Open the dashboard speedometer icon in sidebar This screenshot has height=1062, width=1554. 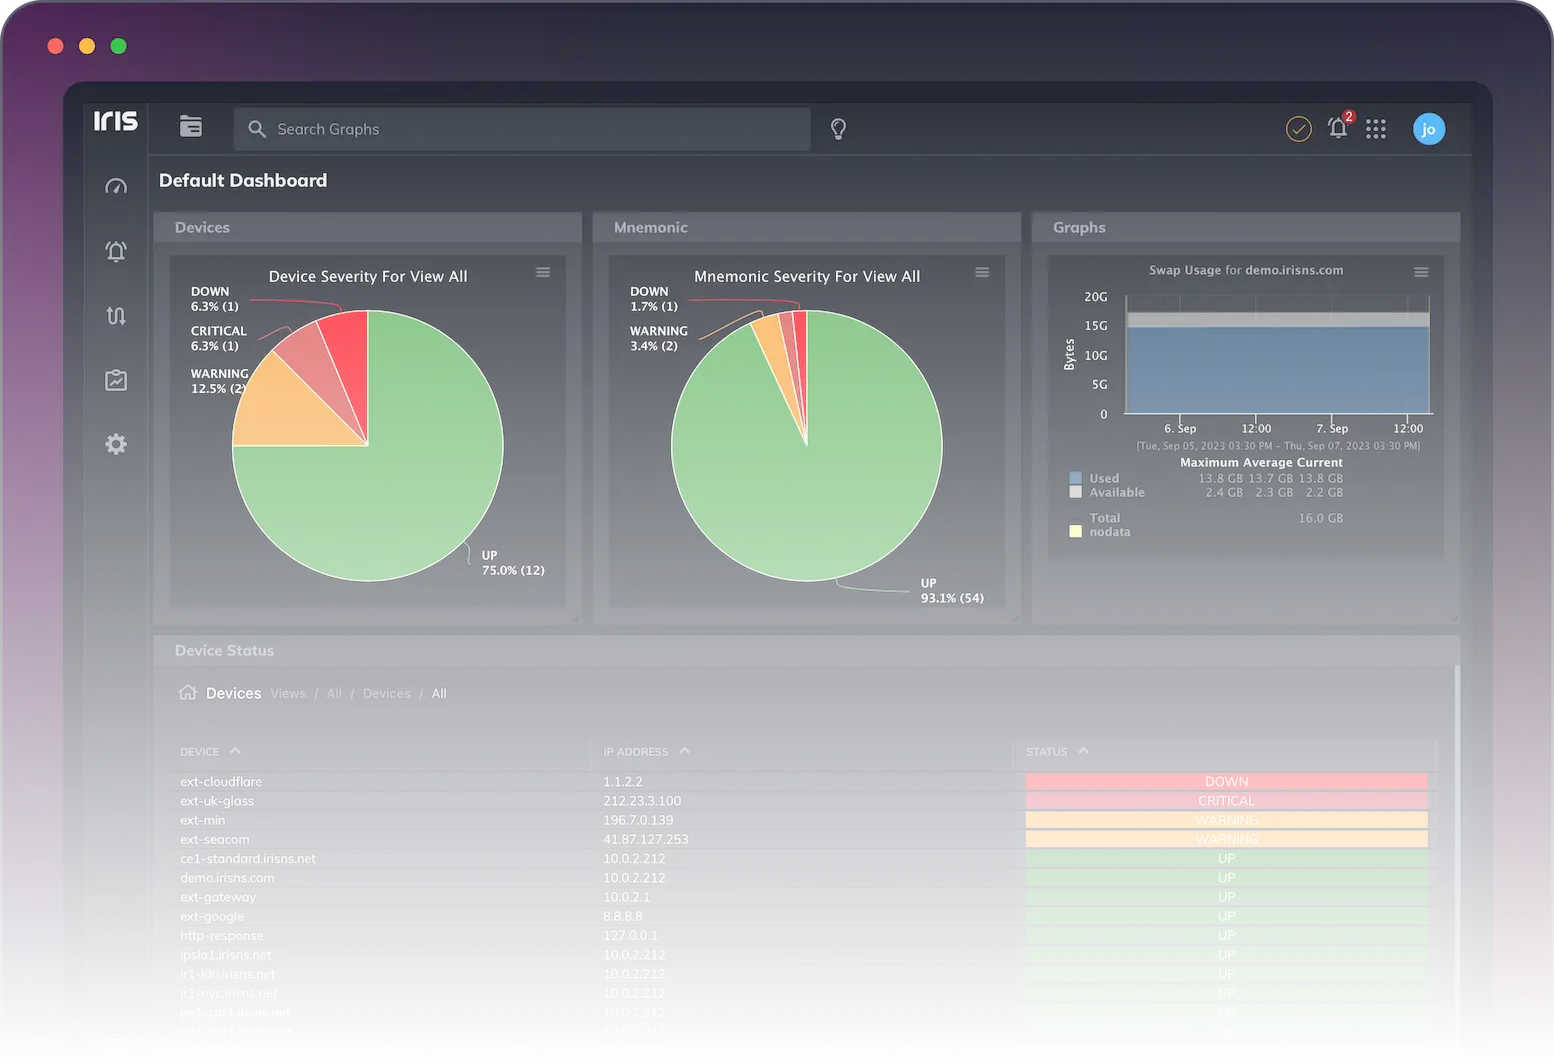116,187
